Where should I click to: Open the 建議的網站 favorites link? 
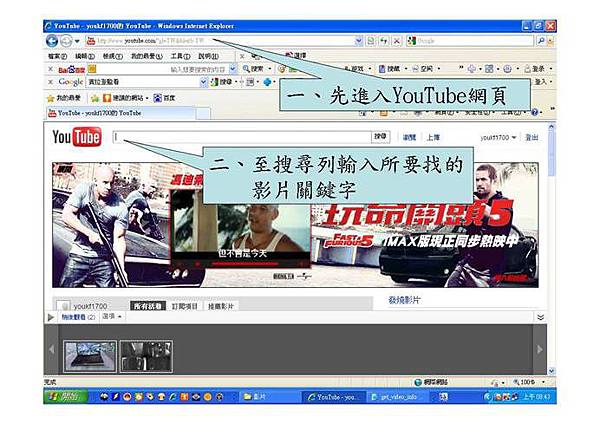[125, 98]
